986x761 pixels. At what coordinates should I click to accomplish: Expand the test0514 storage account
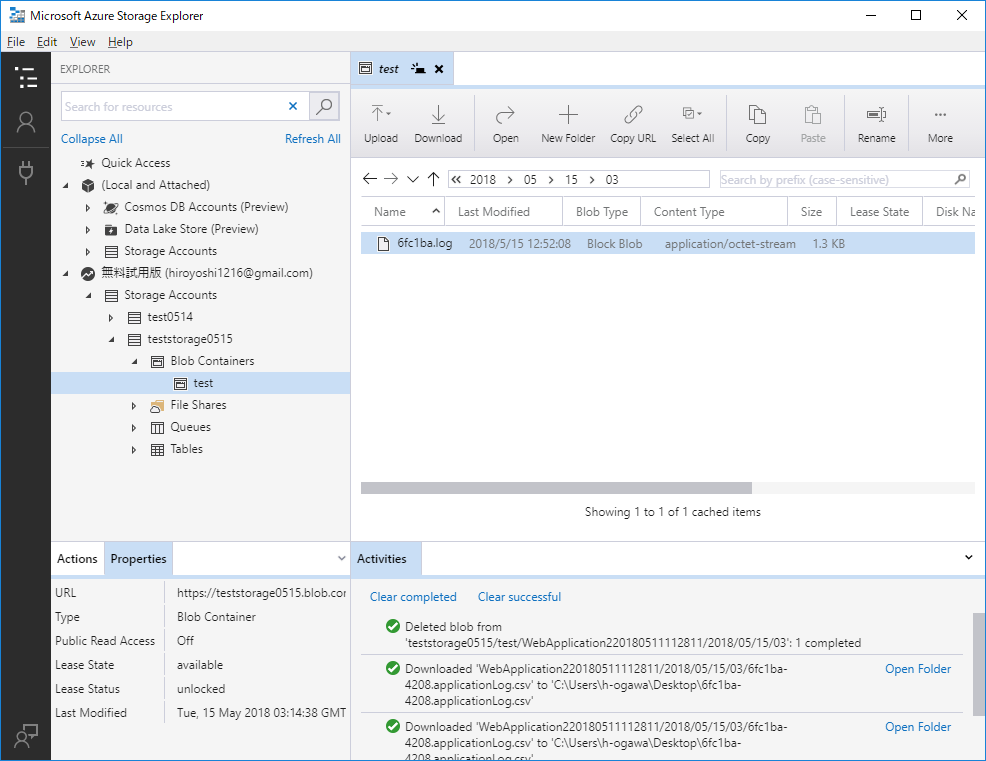coord(111,318)
